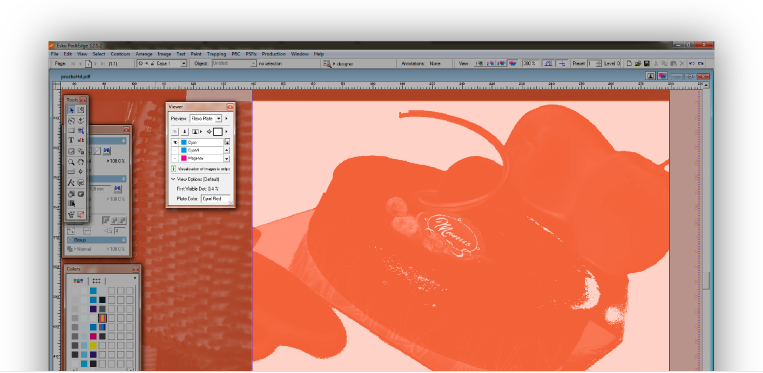Open the Production menu

coord(273,54)
